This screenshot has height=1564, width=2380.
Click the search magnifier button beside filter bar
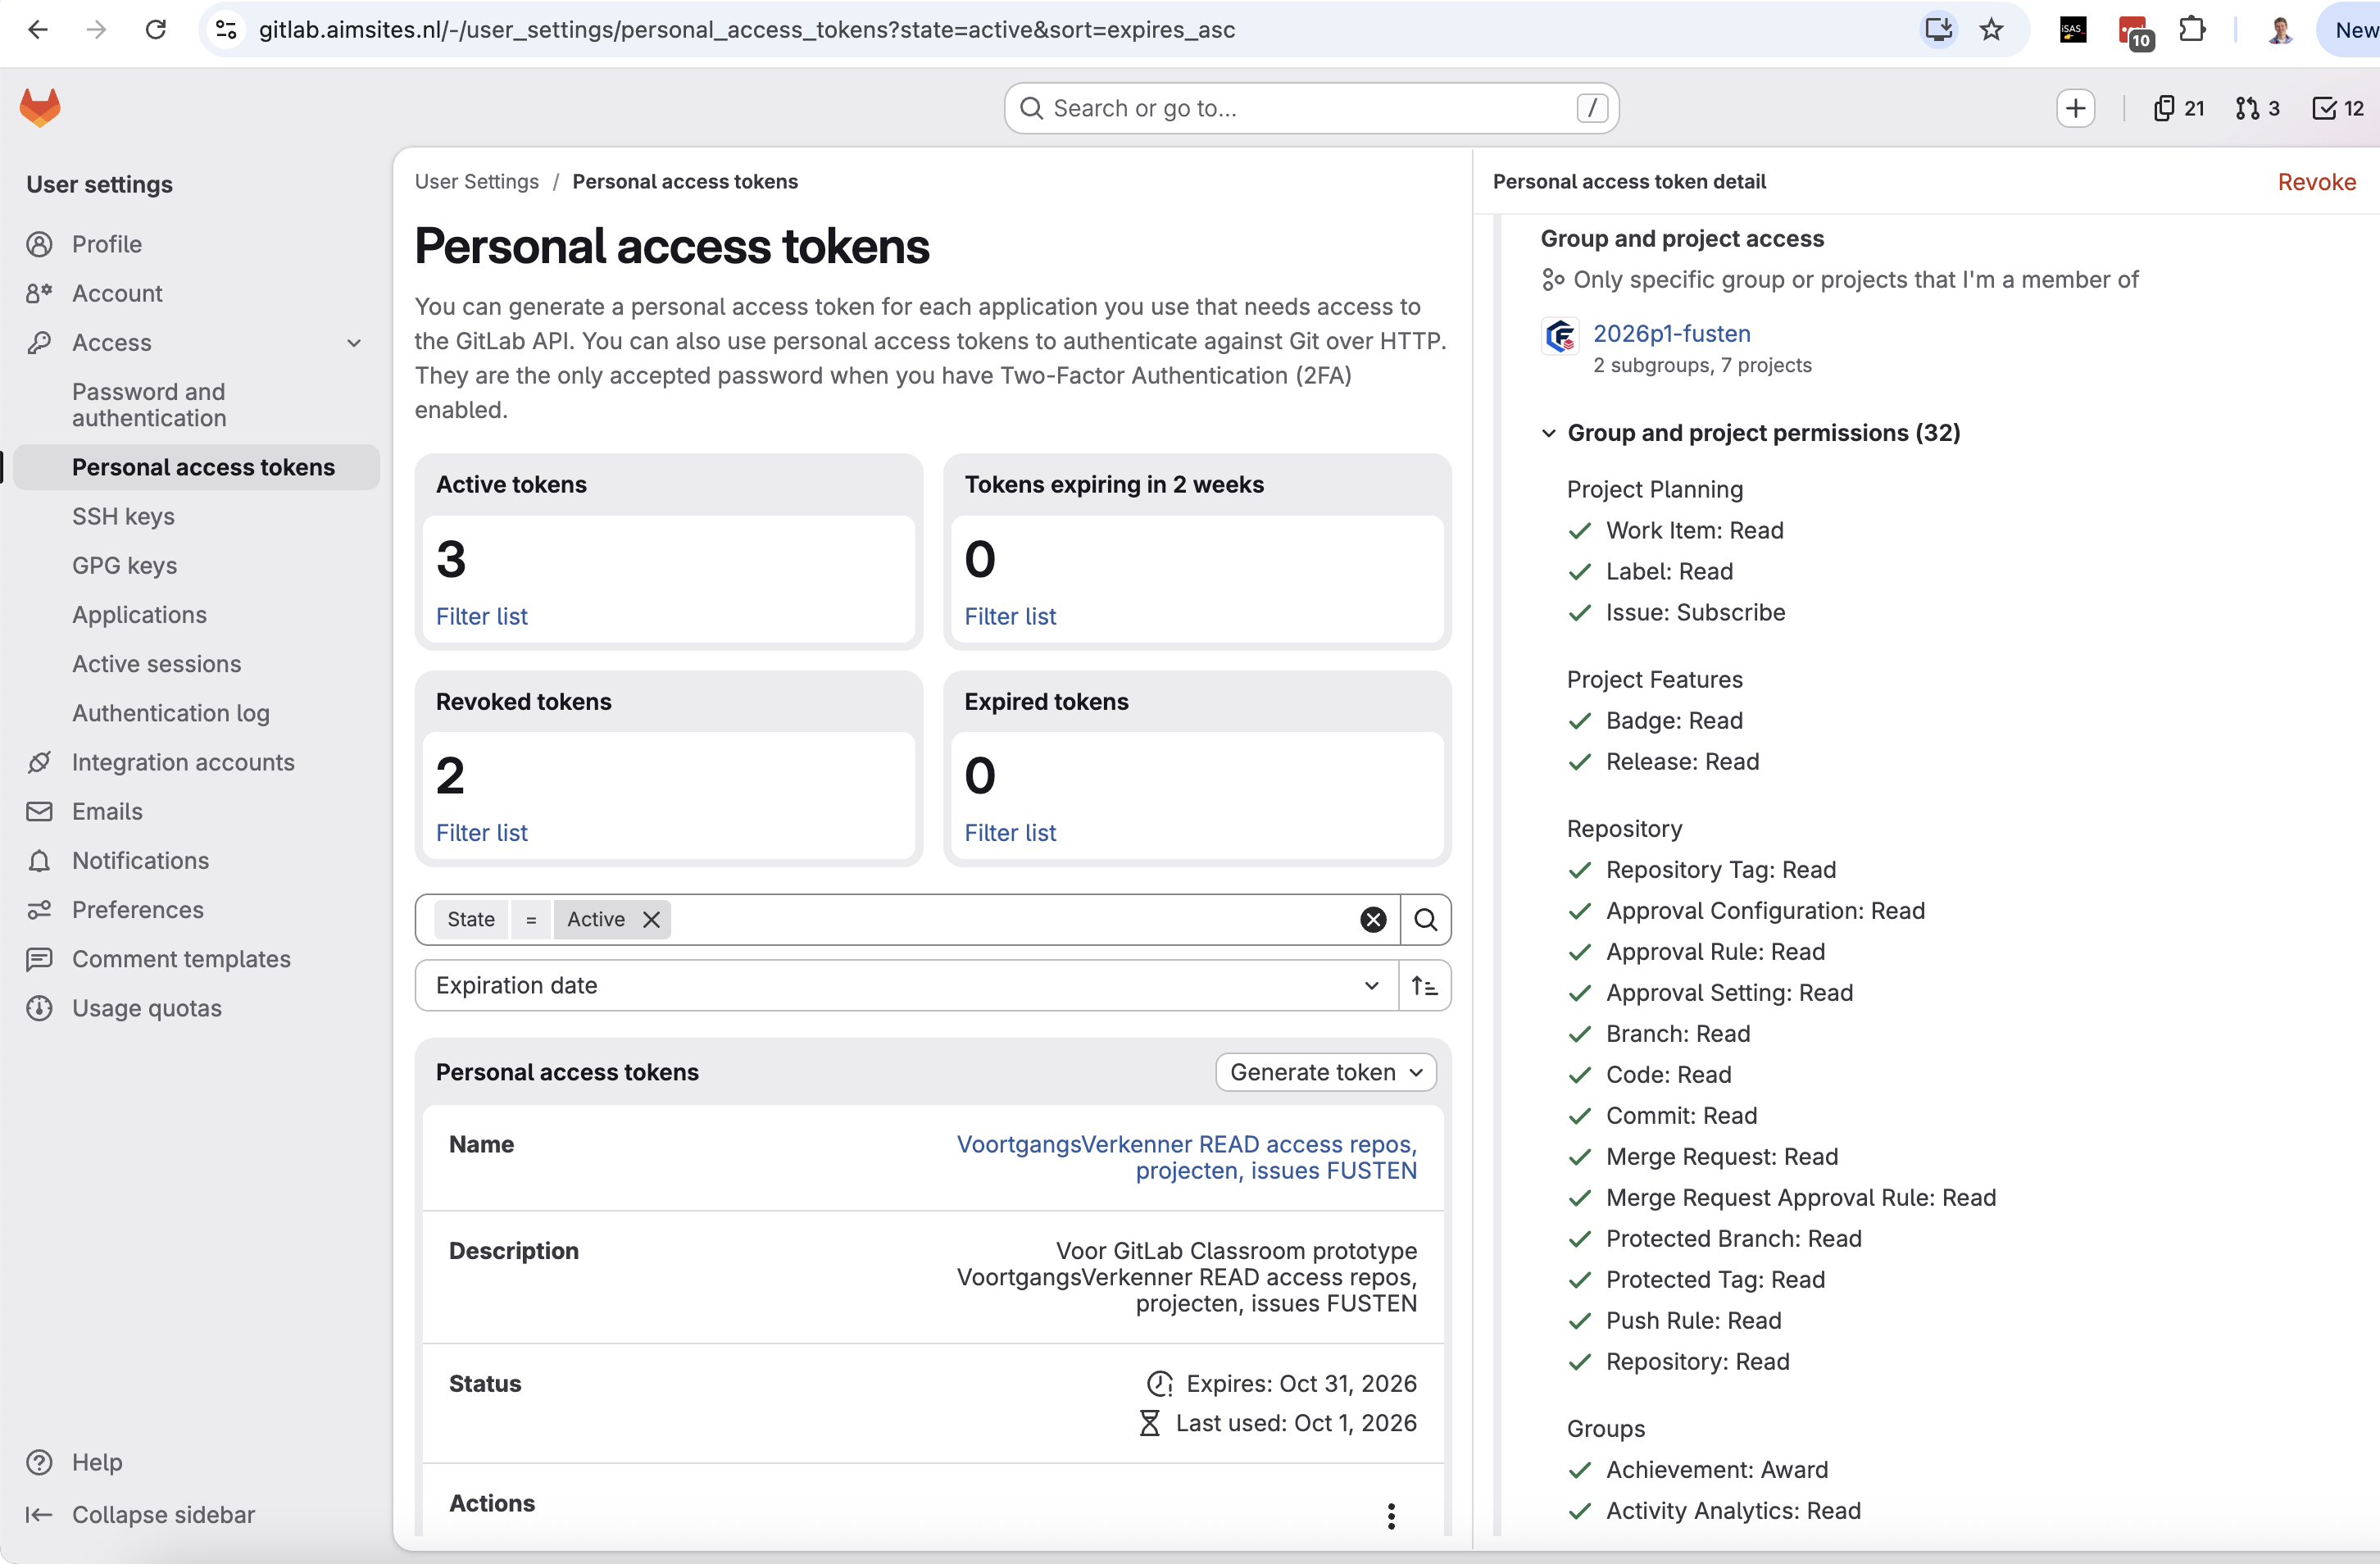pos(1426,919)
